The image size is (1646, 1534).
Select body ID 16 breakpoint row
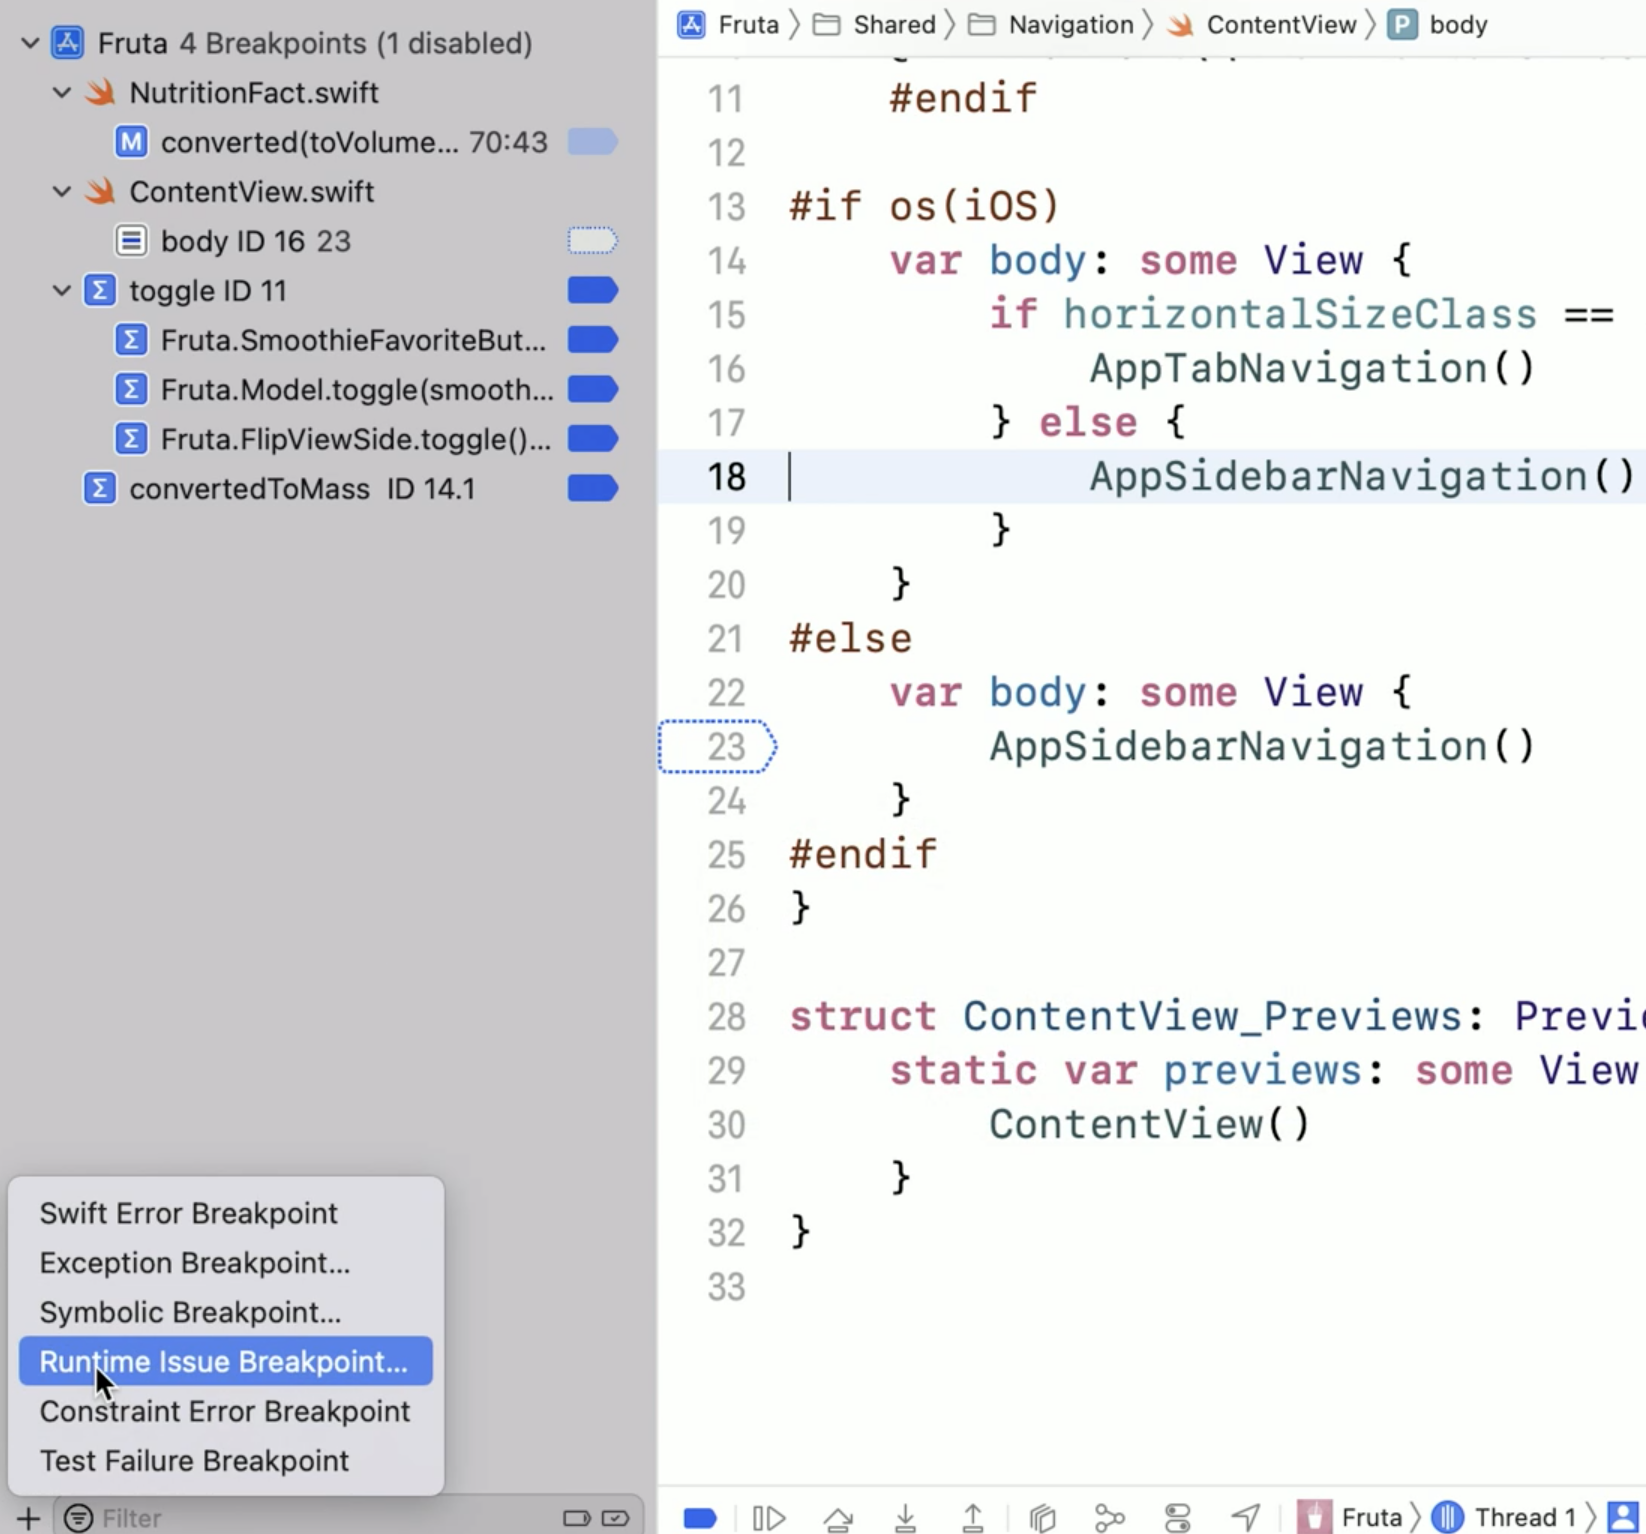click(x=328, y=241)
